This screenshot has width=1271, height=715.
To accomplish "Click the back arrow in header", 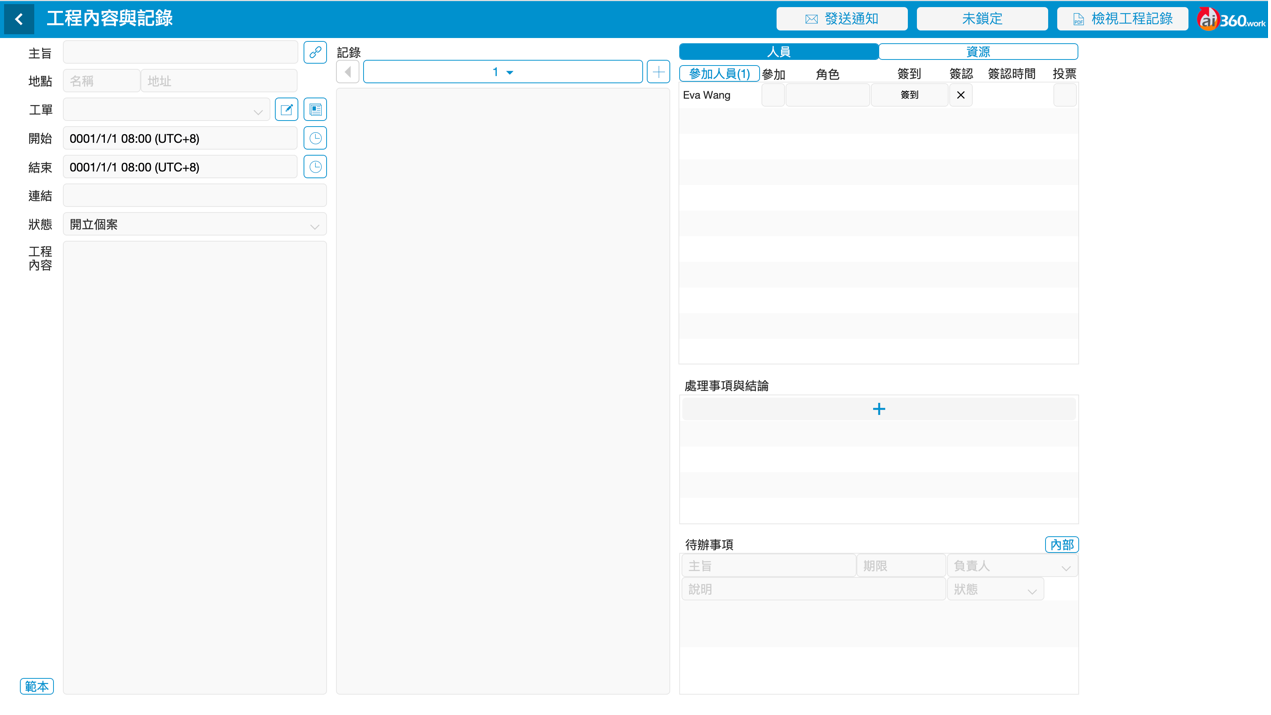I will click(19, 19).
